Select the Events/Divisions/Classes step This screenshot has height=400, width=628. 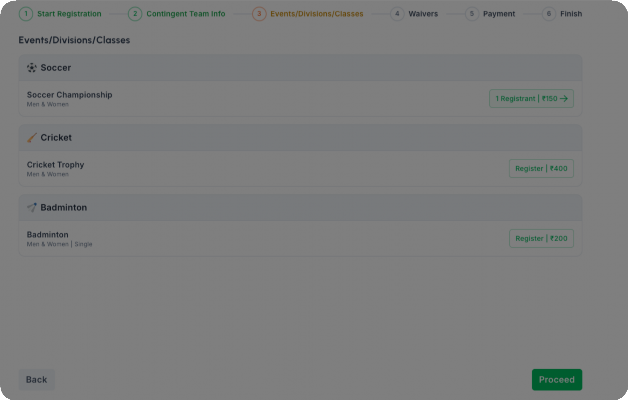point(308,14)
